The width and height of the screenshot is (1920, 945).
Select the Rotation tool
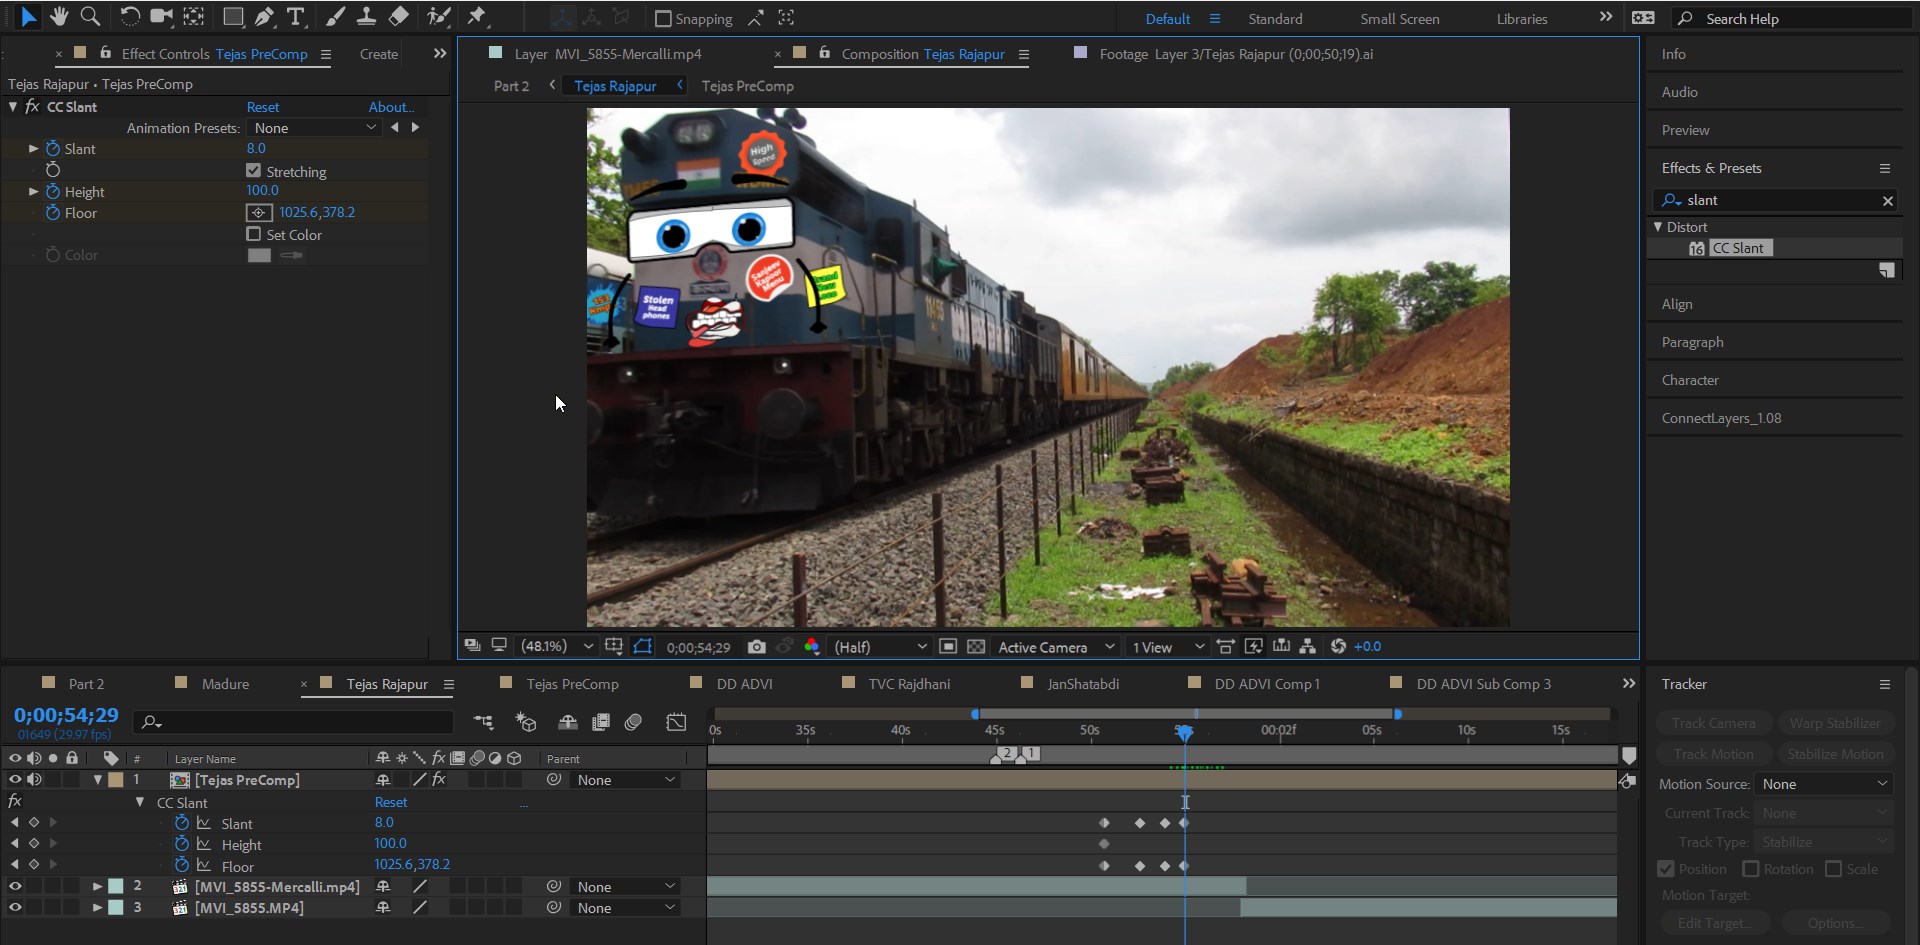pyautogui.click(x=130, y=16)
